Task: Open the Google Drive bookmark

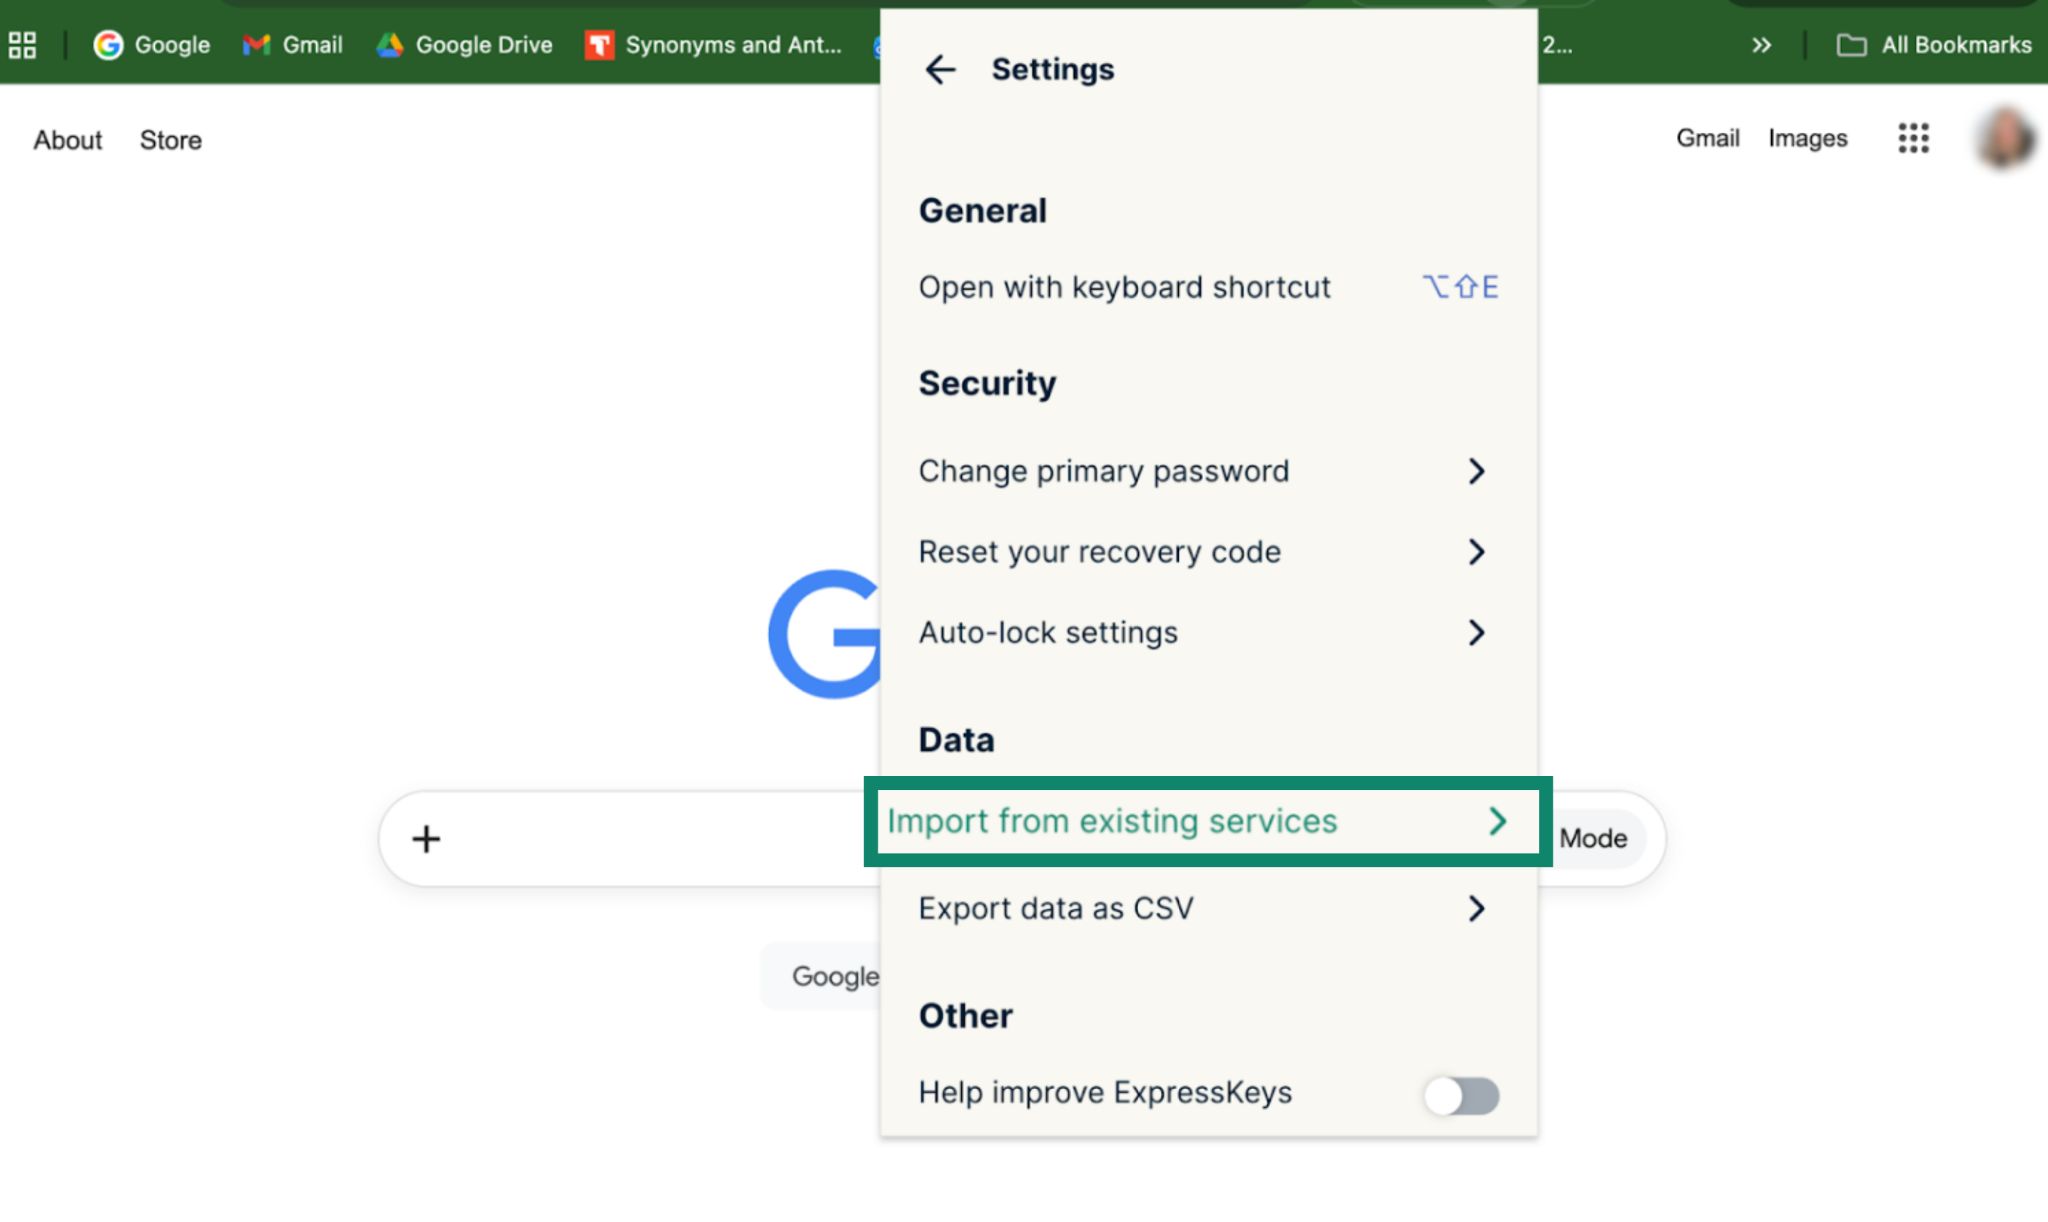Action: pyautogui.click(x=465, y=45)
